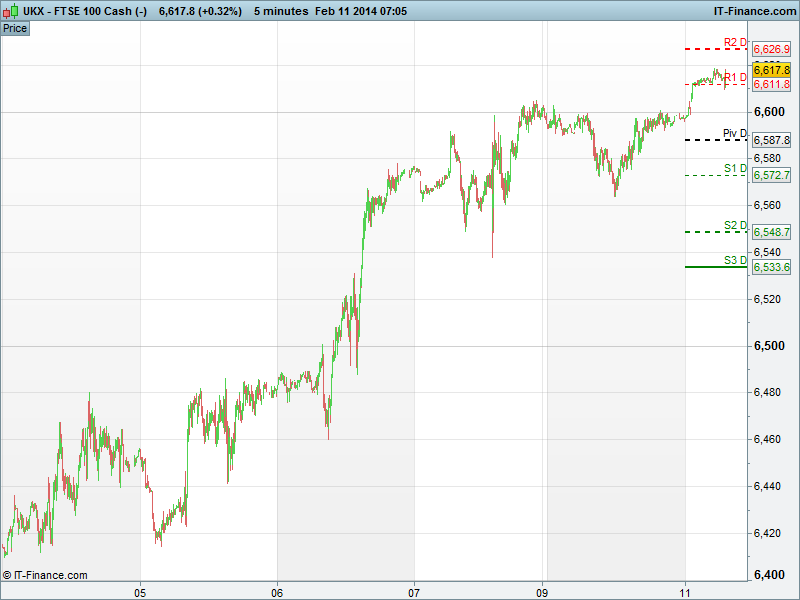Click the 07 date marker on time axis
Image resolution: width=800 pixels, height=600 pixels.
[414, 590]
